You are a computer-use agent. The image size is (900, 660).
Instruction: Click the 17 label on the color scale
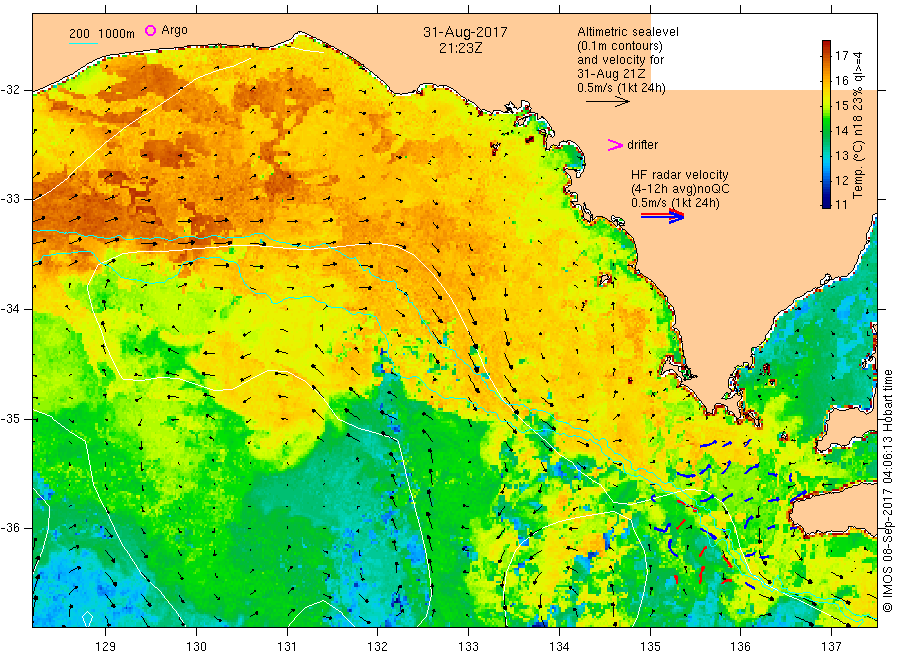point(841,56)
